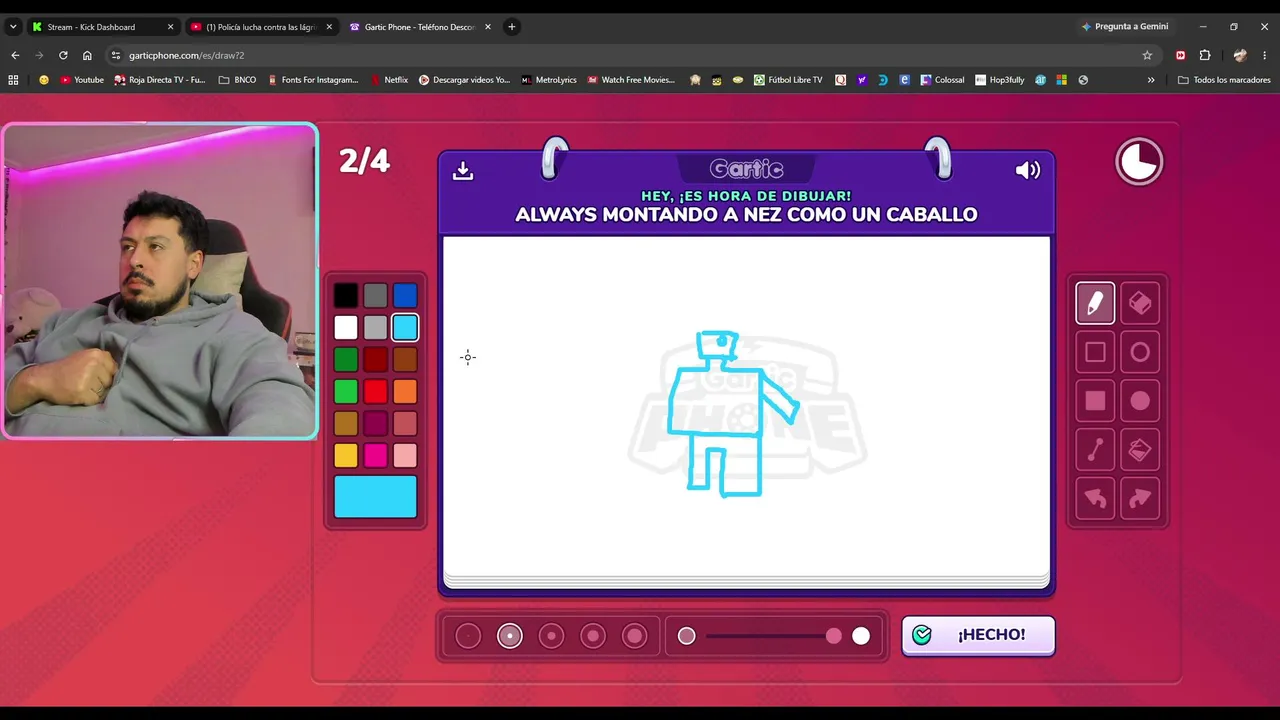Choose the empty rectangle shape tool
The height and width of the screenshot is (720, 1280).
(1095, 352)
